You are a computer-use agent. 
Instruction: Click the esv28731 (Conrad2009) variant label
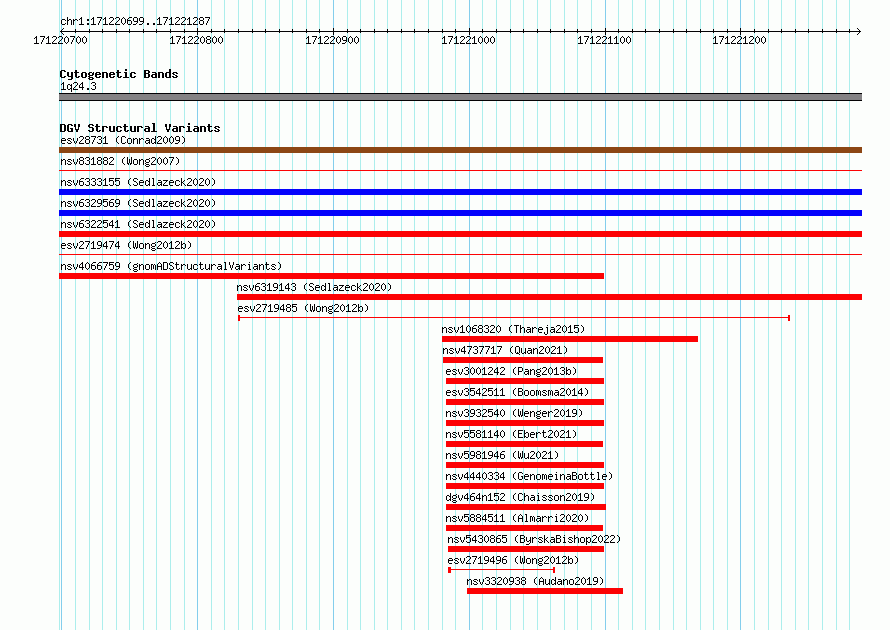[x=123, y=140]
